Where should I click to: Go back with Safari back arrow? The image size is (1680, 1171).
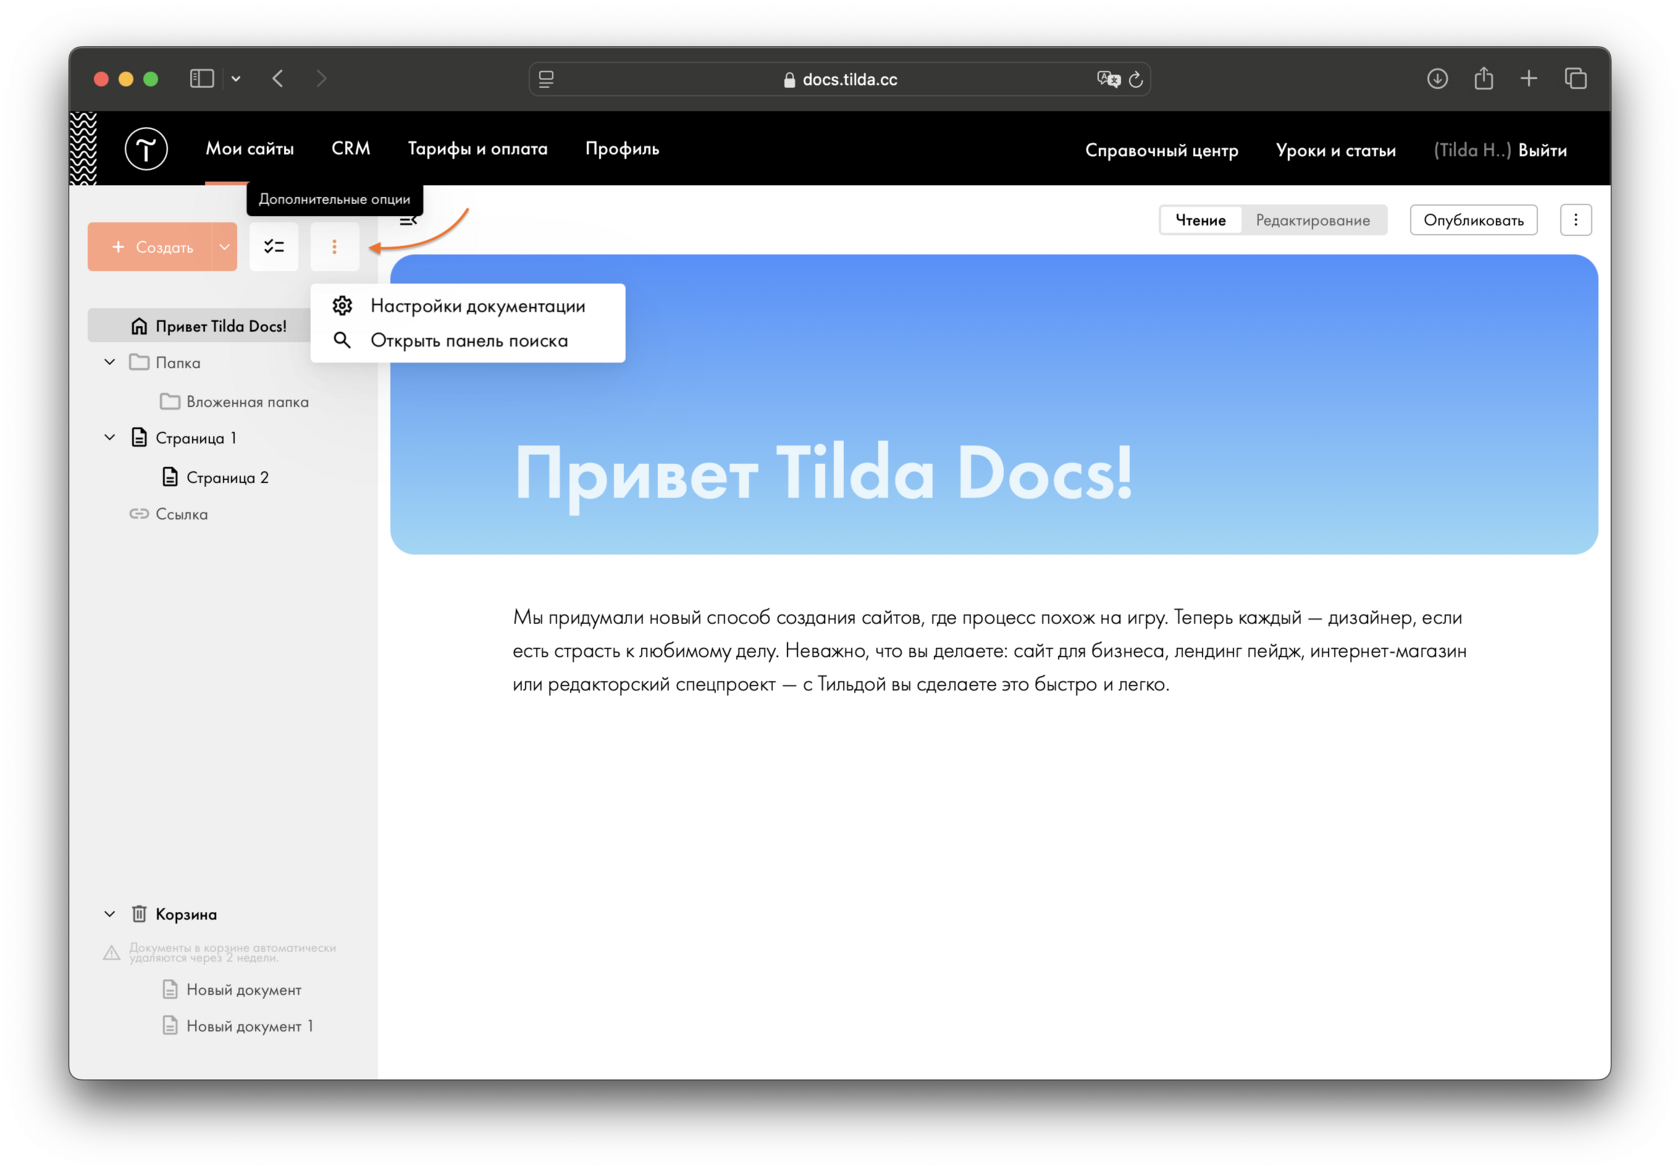pos(278,78)
